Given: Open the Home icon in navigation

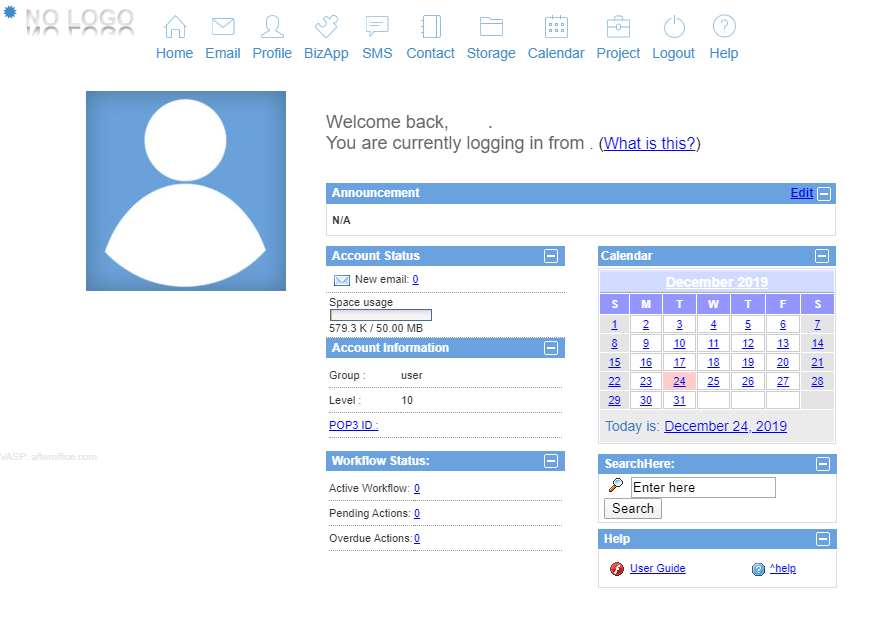Looking at the screenshot, I should tap(175, 27).
